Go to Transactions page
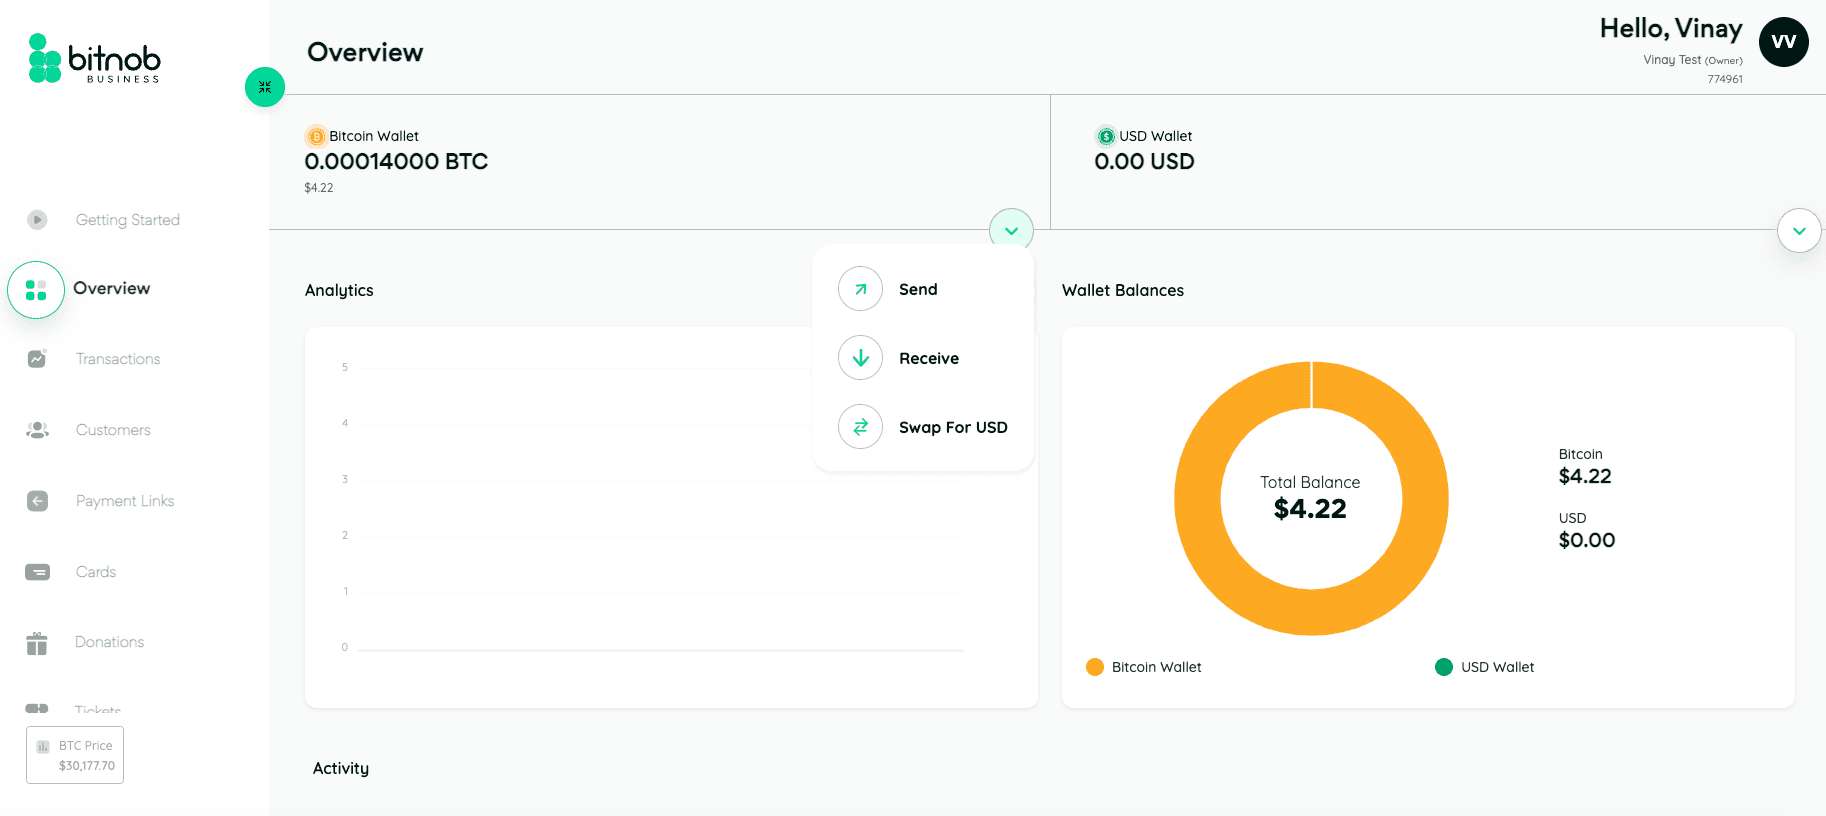Viewport: 1826px width, 816px height. [118, 359]
